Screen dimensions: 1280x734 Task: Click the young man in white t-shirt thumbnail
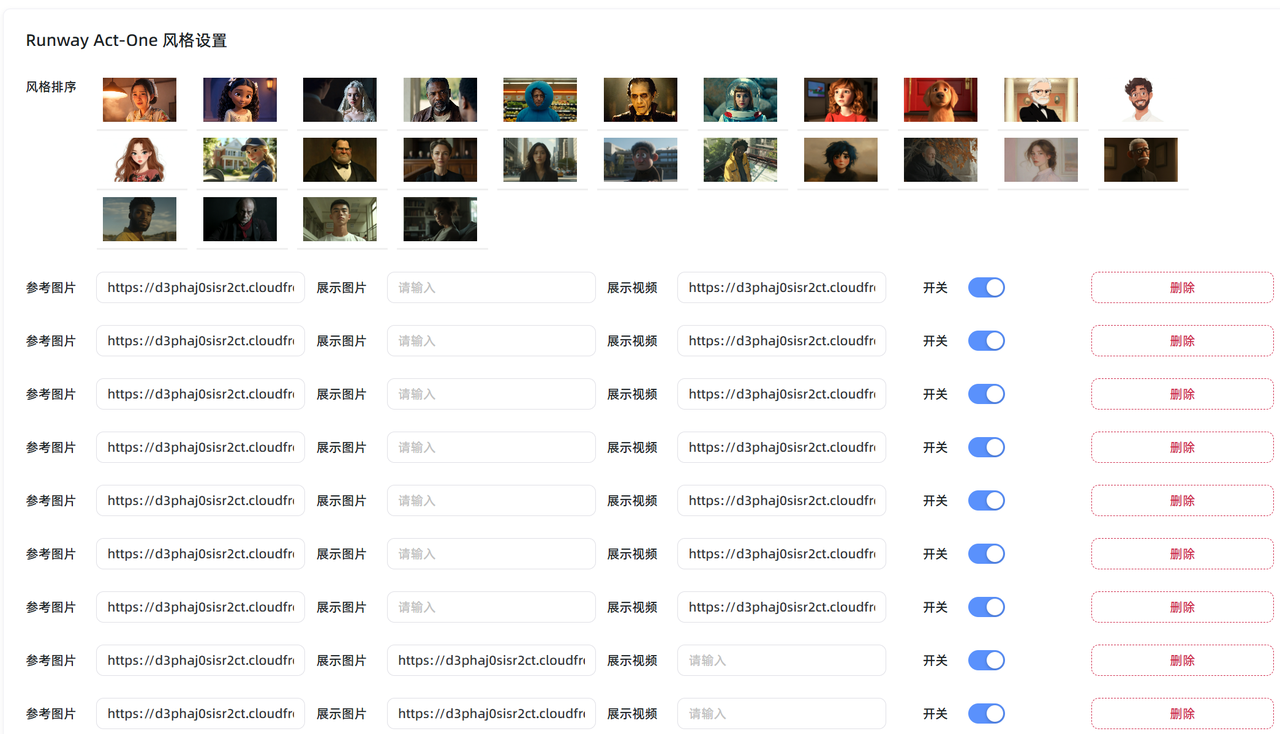click(340, 219)
